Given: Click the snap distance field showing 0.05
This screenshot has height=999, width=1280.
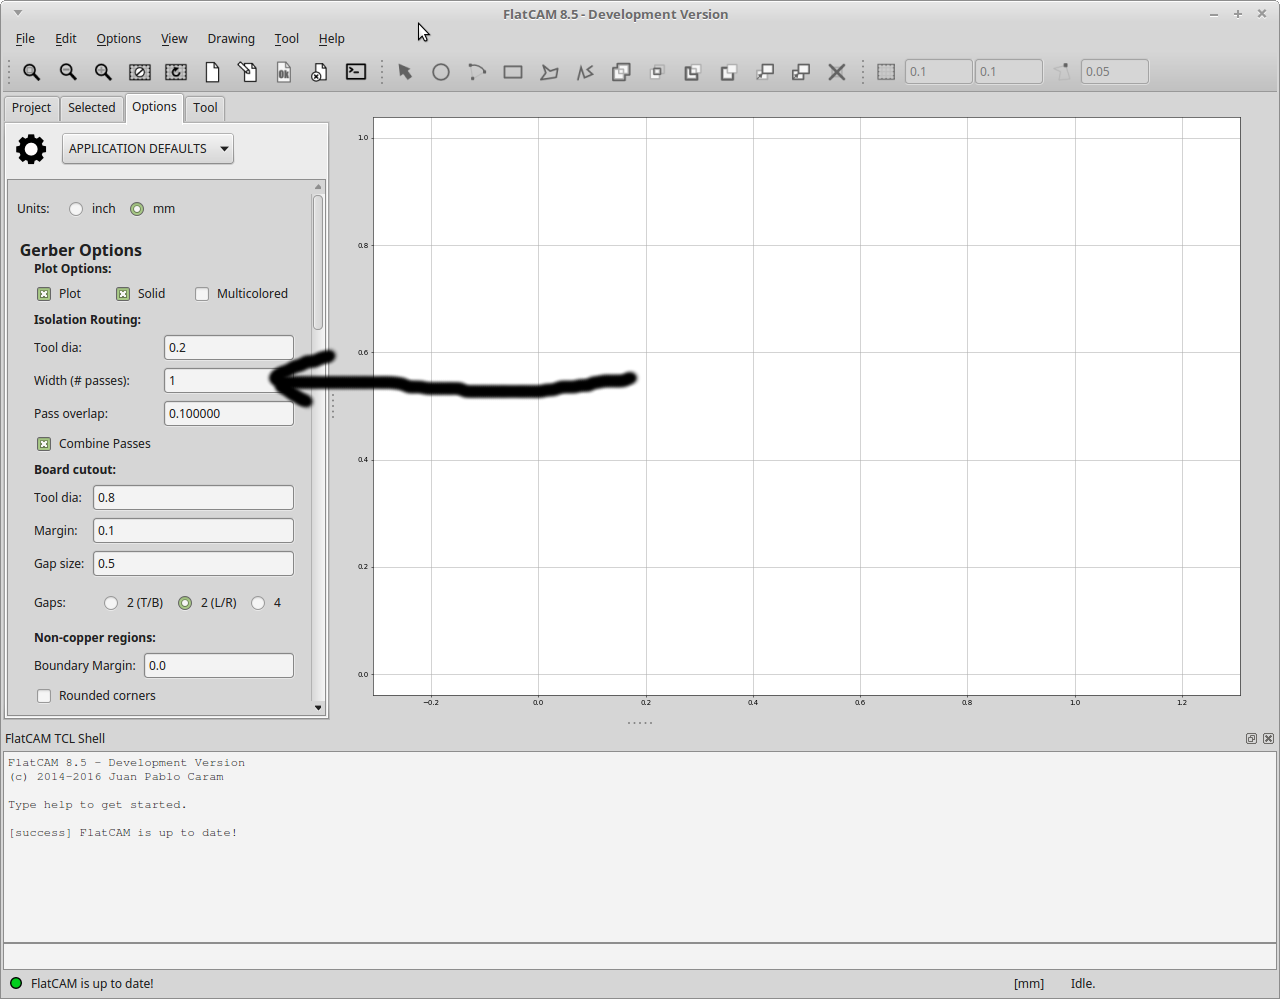Looking at the screenshot, I should click(x=1115, y=72).
